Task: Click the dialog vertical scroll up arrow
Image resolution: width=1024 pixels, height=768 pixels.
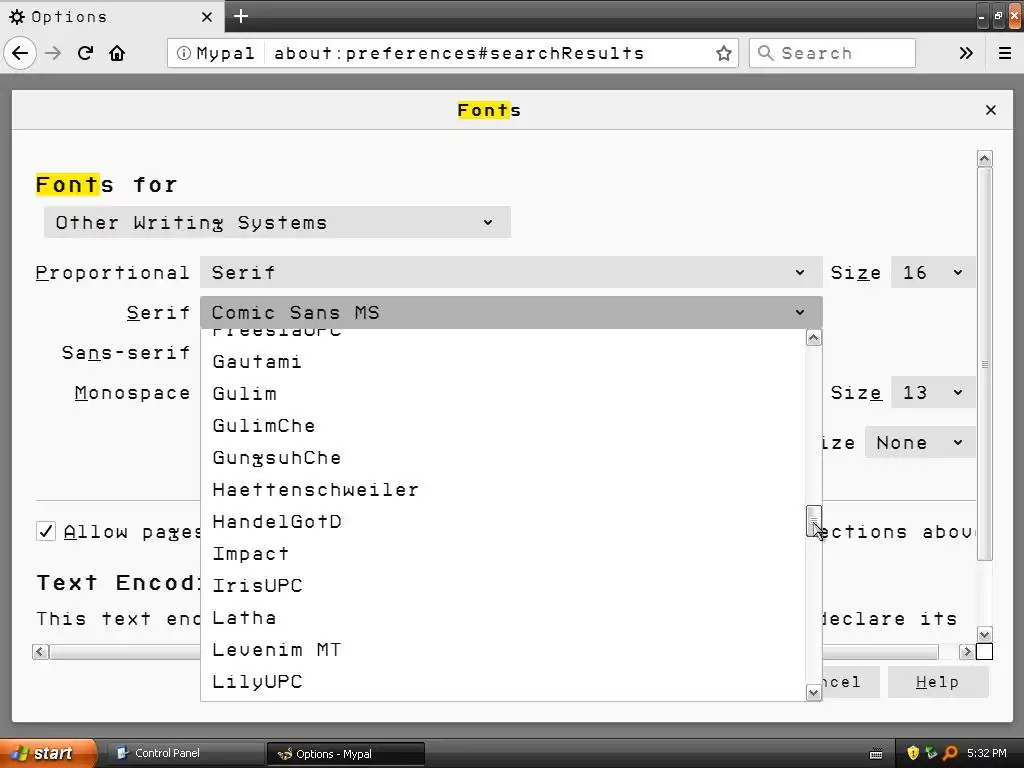Action: [985, 159]
